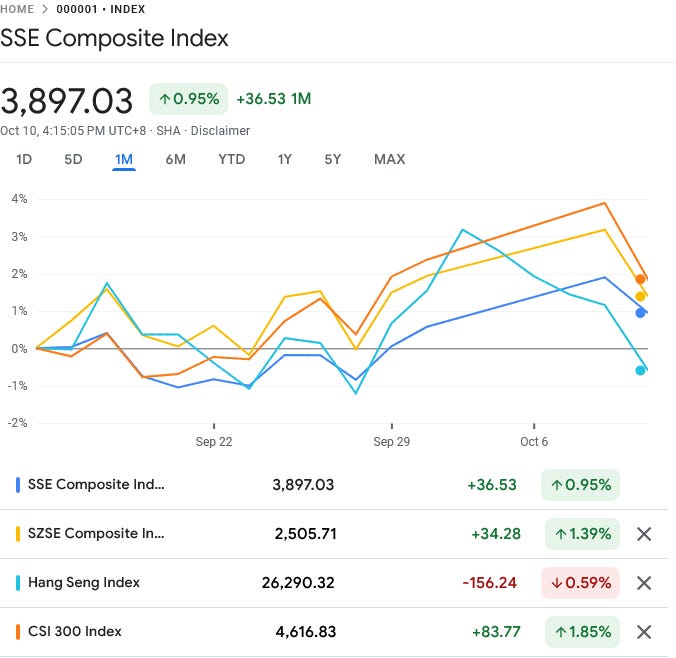Click the Oct 6 axis label
Viewport: 676px width, 658px height.
[534, 442]
